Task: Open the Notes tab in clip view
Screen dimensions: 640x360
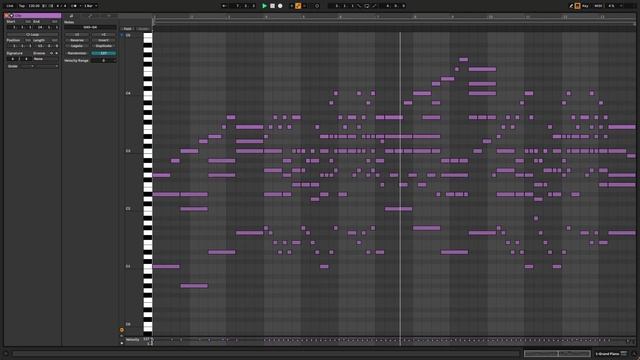Action: pos(71,16)
